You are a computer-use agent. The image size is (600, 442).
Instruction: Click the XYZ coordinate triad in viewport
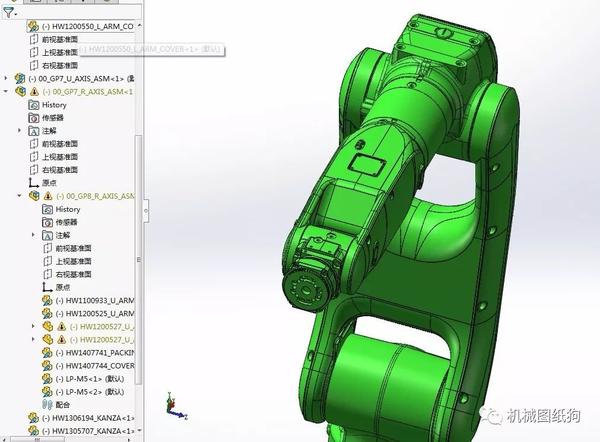point(174,406)
